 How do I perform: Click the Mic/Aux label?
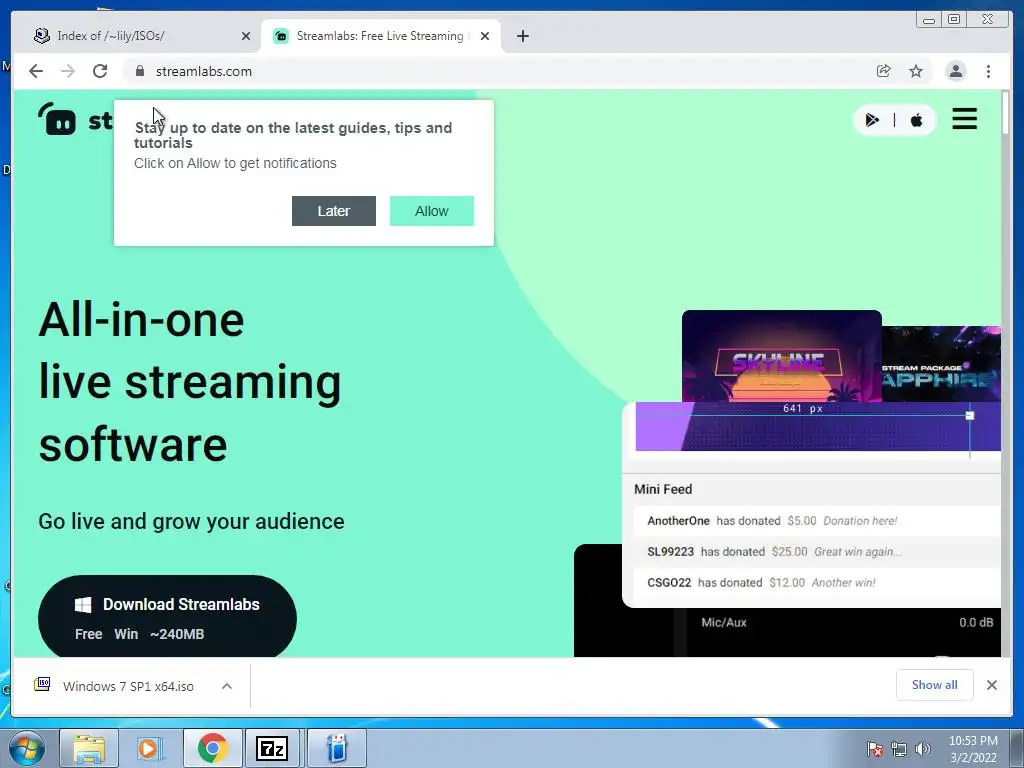click(724, 622)
